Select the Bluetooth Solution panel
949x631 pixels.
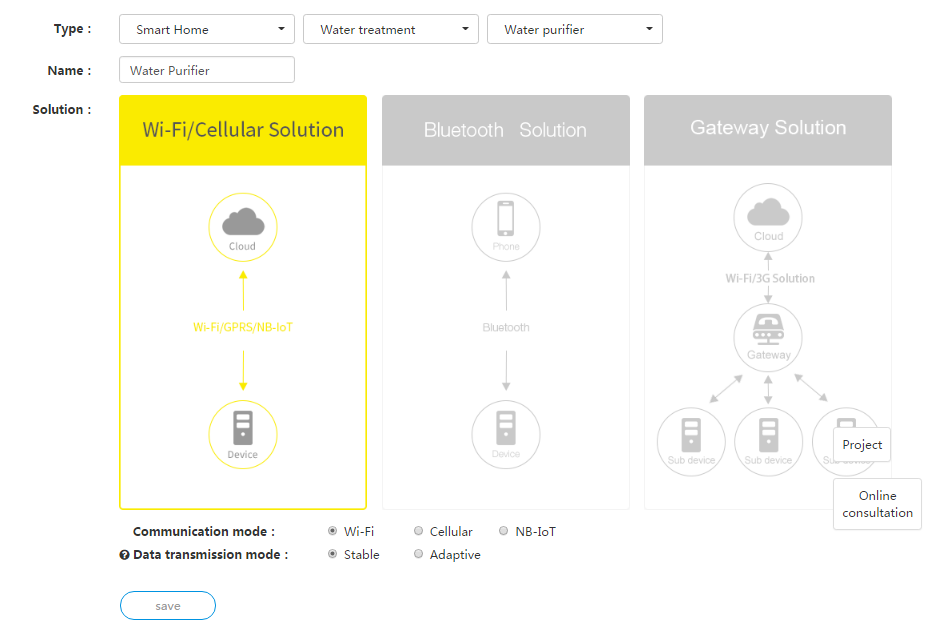505,130
